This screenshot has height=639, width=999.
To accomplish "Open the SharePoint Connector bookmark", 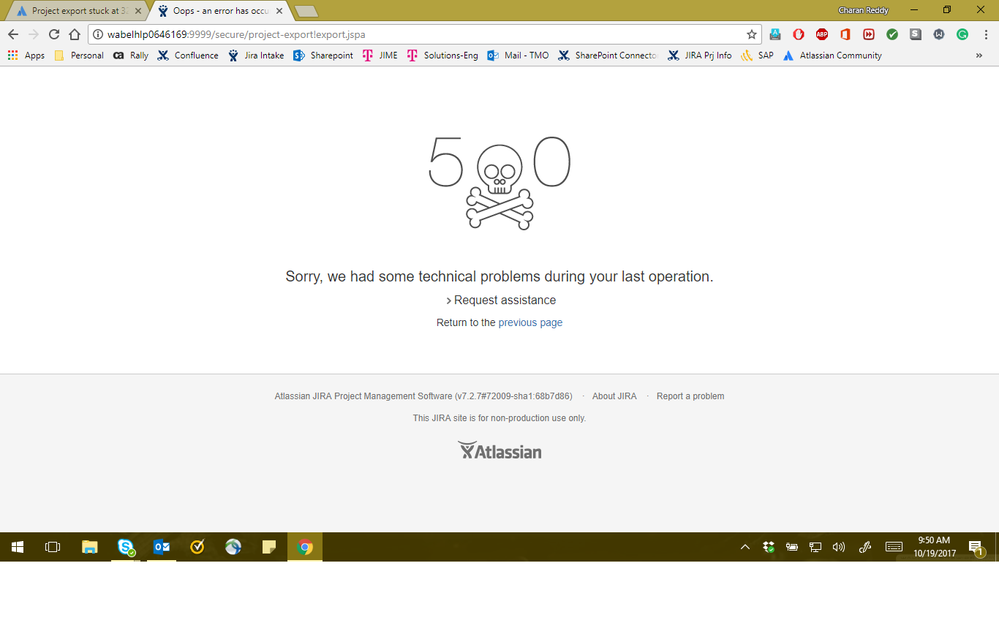I will coord(607,55).
